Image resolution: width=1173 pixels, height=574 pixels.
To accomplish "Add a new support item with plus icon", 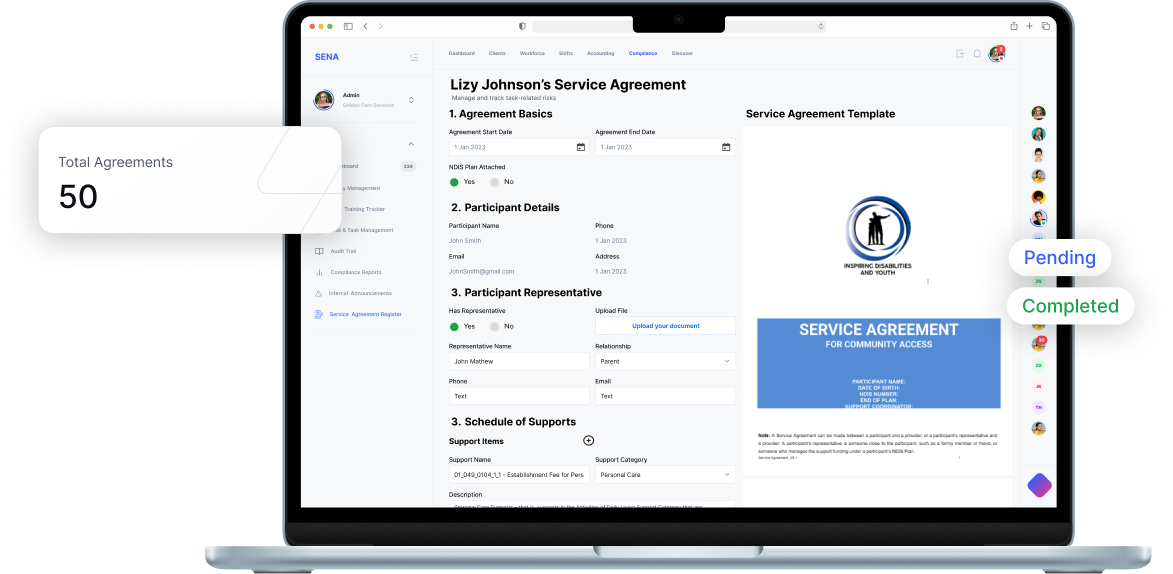I will pos(588,441).
